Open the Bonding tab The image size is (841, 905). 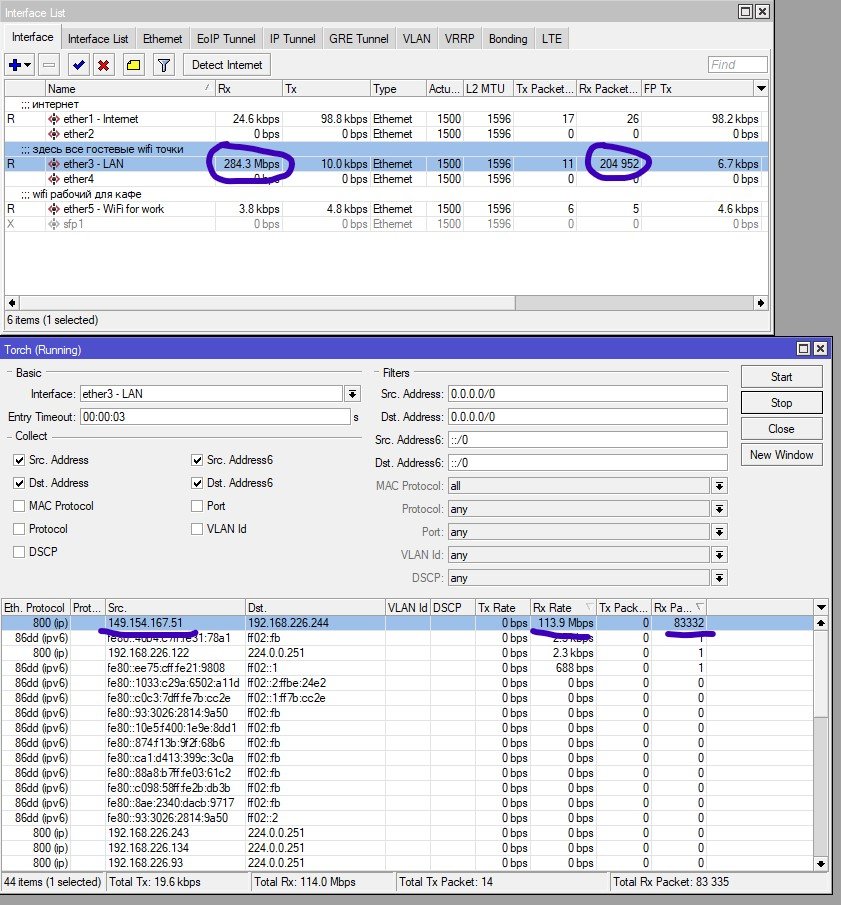508,39
